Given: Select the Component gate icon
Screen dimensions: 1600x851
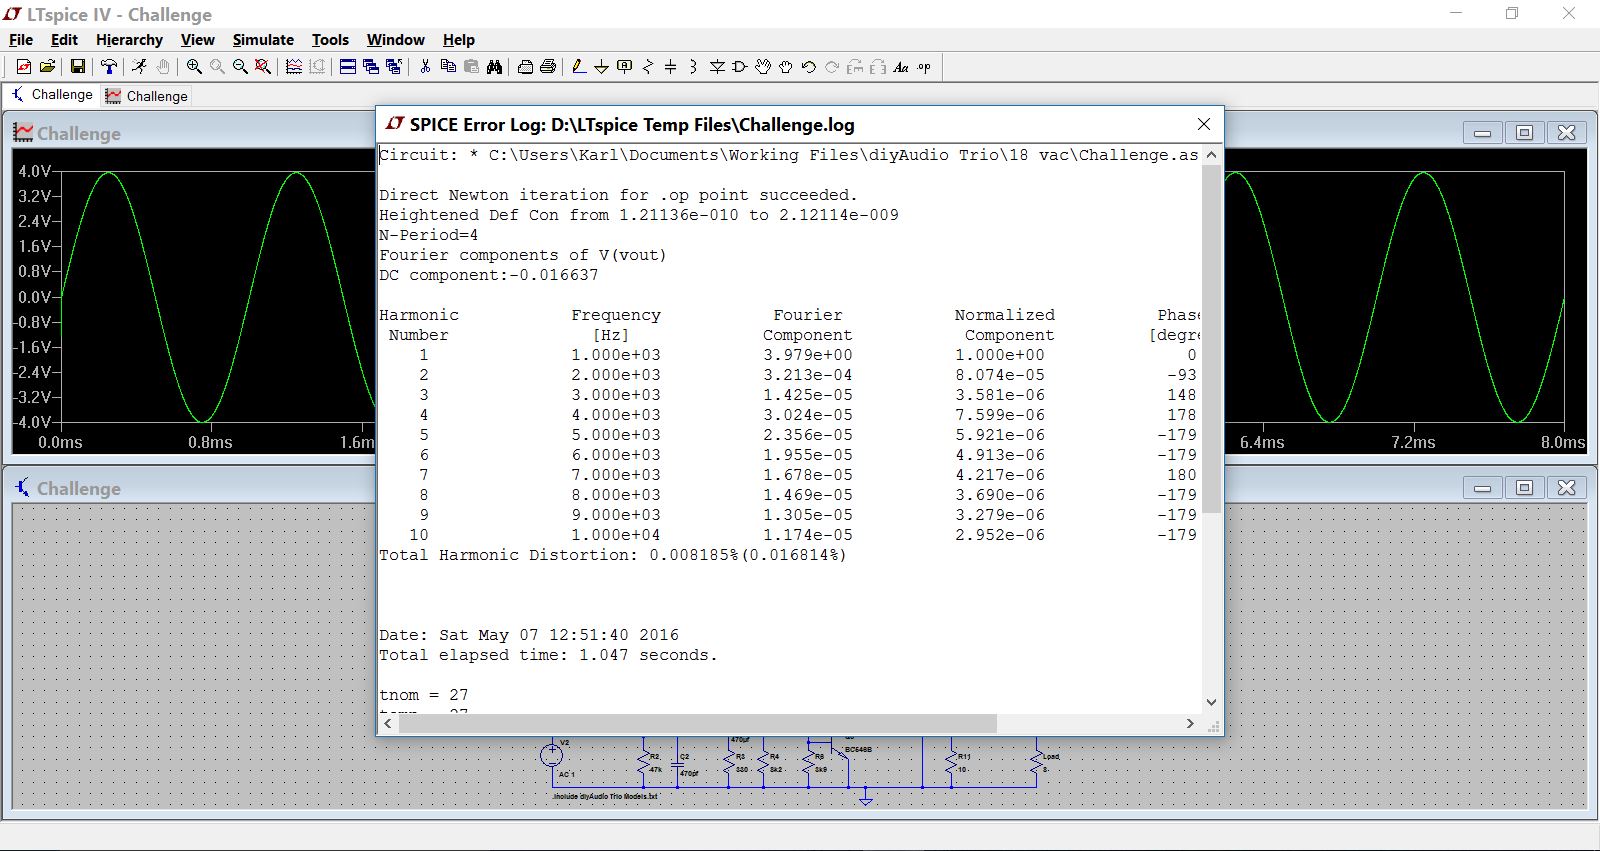Looking at the screenshot, I should [740, 67].
